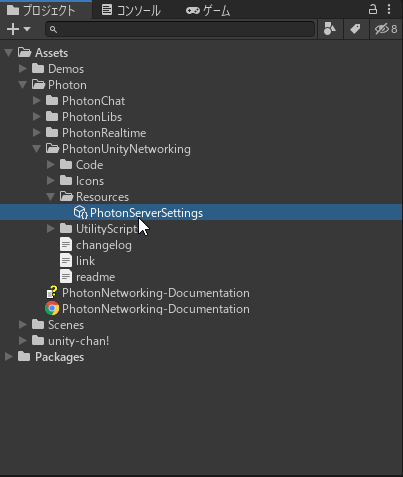Switch to the コンソール tab
This screenshot has height=477, width=403.
pyautogui.click(x=131, y=10)
